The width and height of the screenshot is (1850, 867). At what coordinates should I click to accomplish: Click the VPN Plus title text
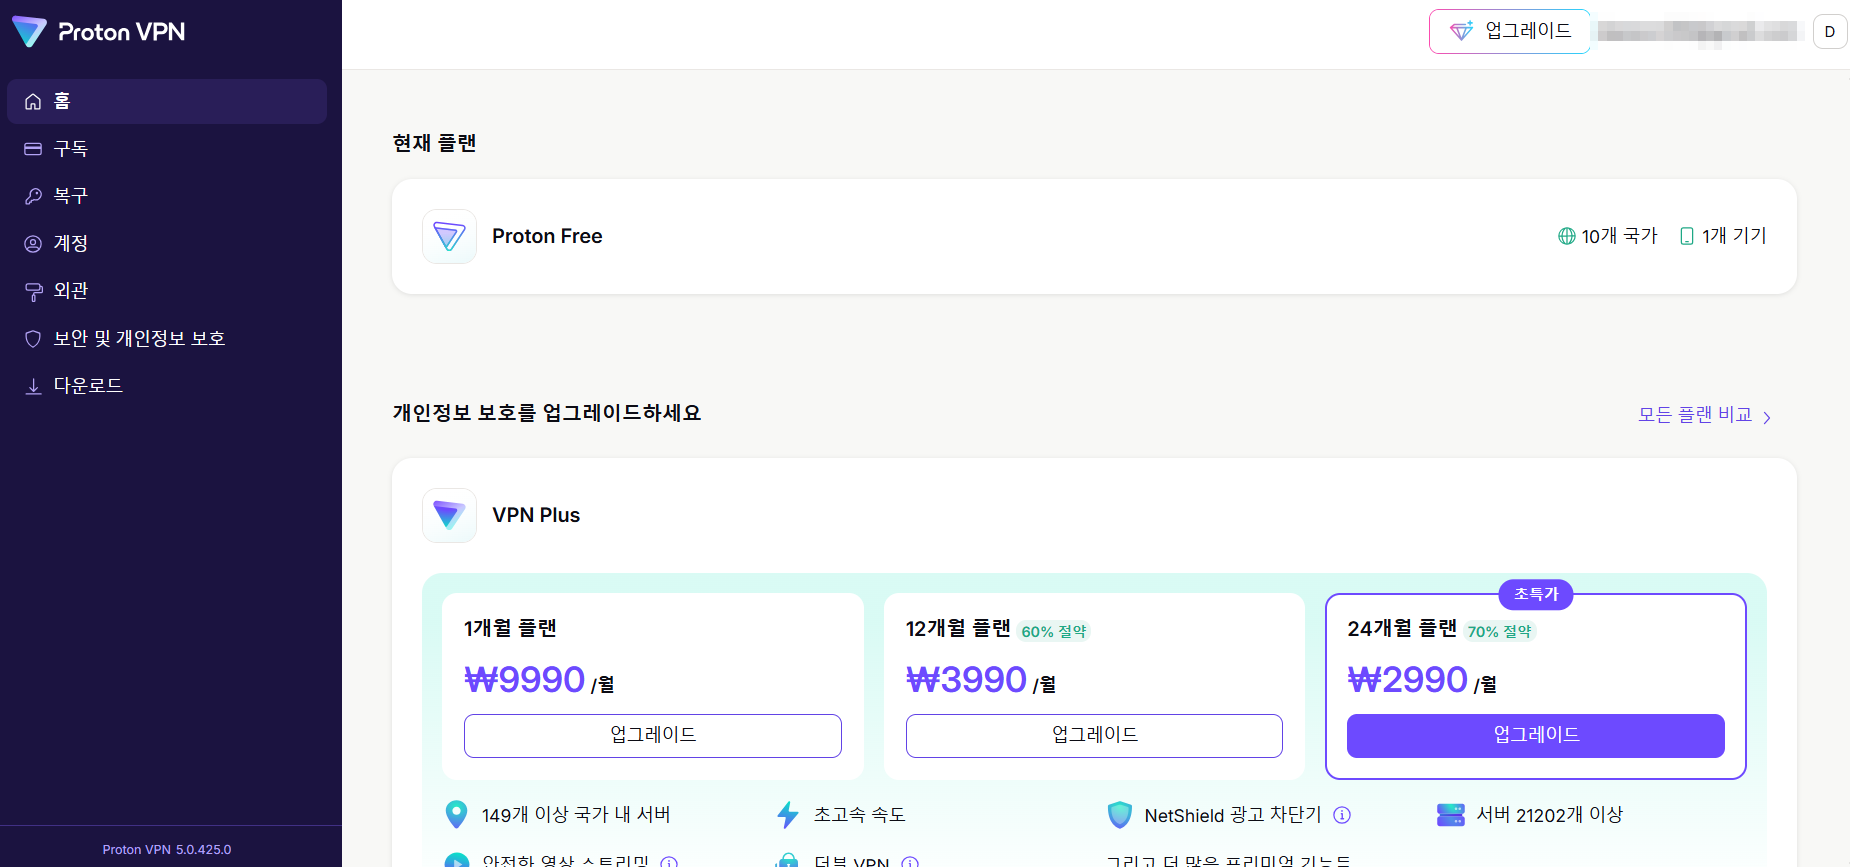point(536,515)
